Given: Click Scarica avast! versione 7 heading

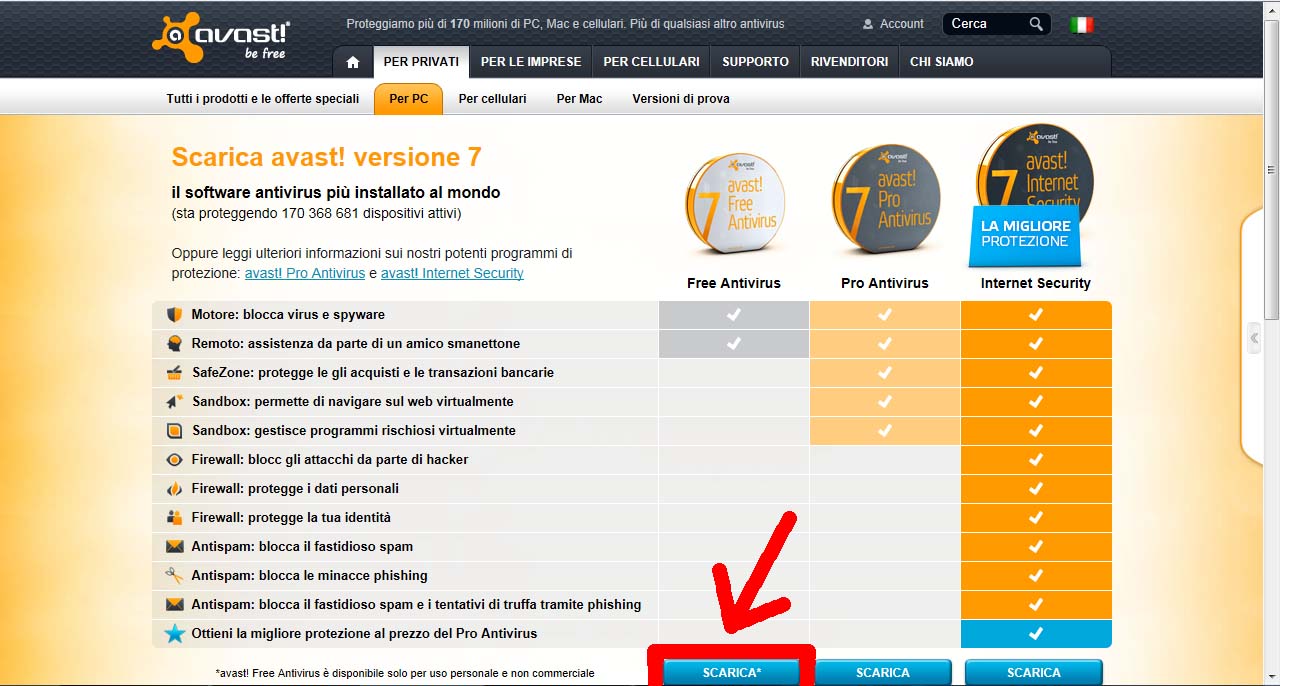Looking at the screenshot, I should pyautogui.click(x=326, y=157).
